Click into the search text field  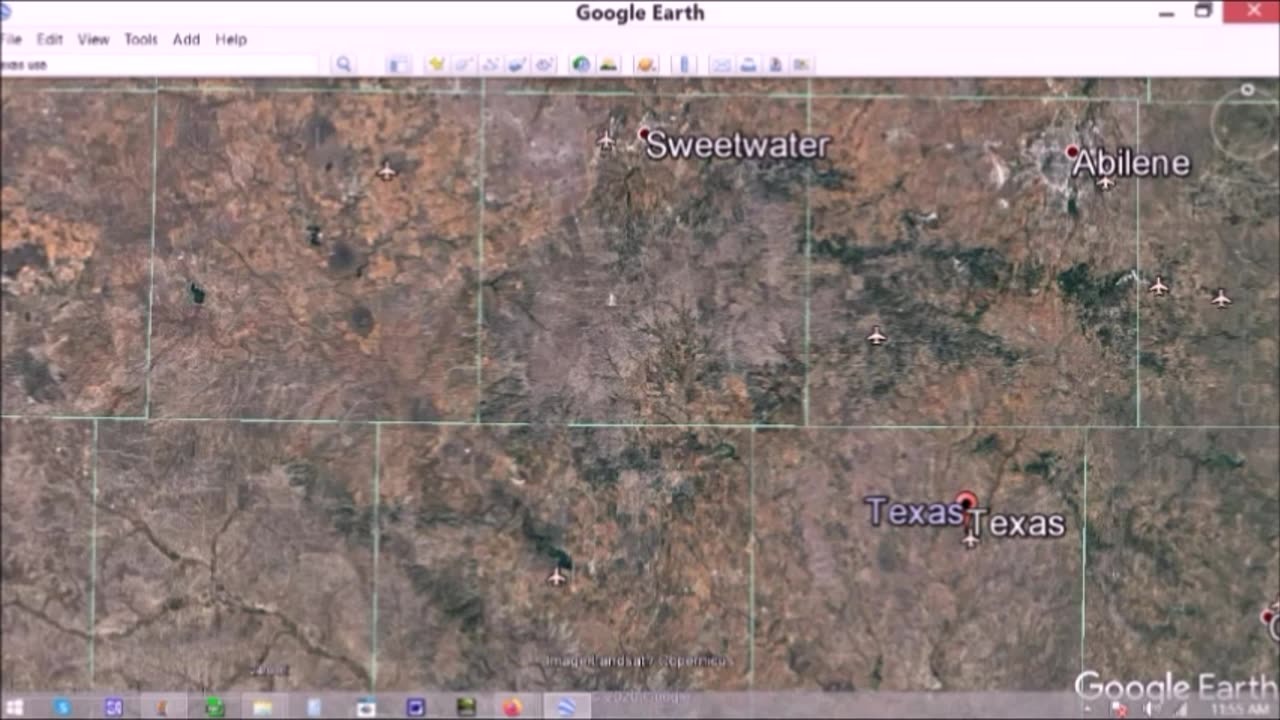(160, 65)
